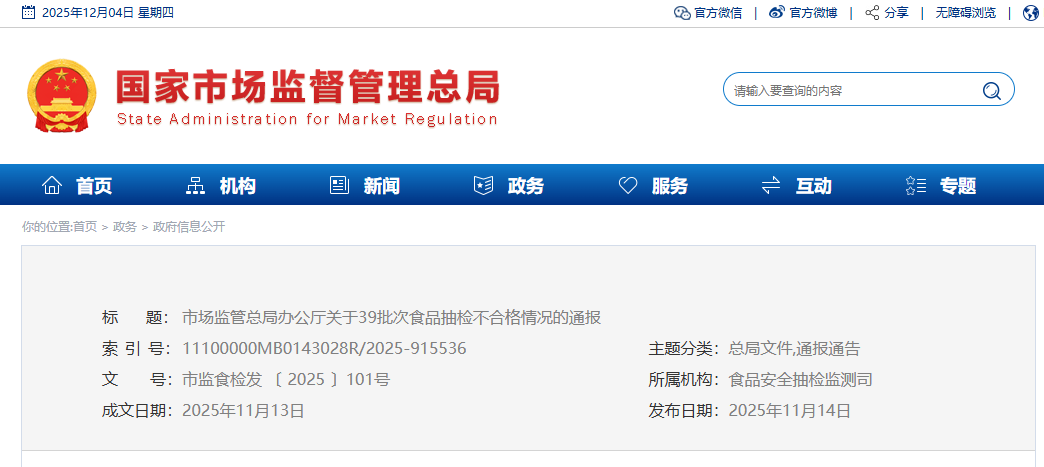Click 无障碍浏览 accessibility link

965,13
